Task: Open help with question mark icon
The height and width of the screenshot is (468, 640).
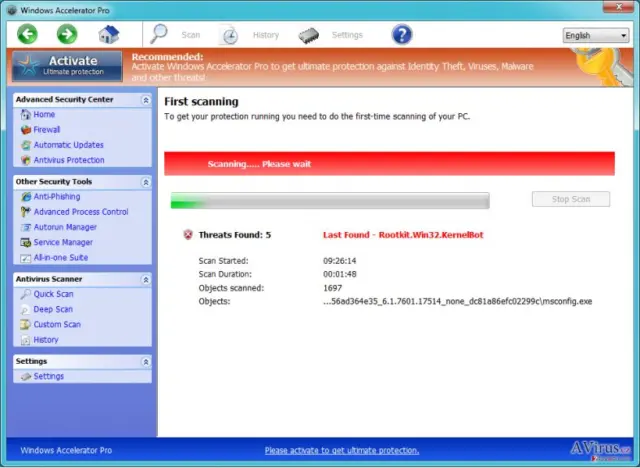Action: (402, 34)
